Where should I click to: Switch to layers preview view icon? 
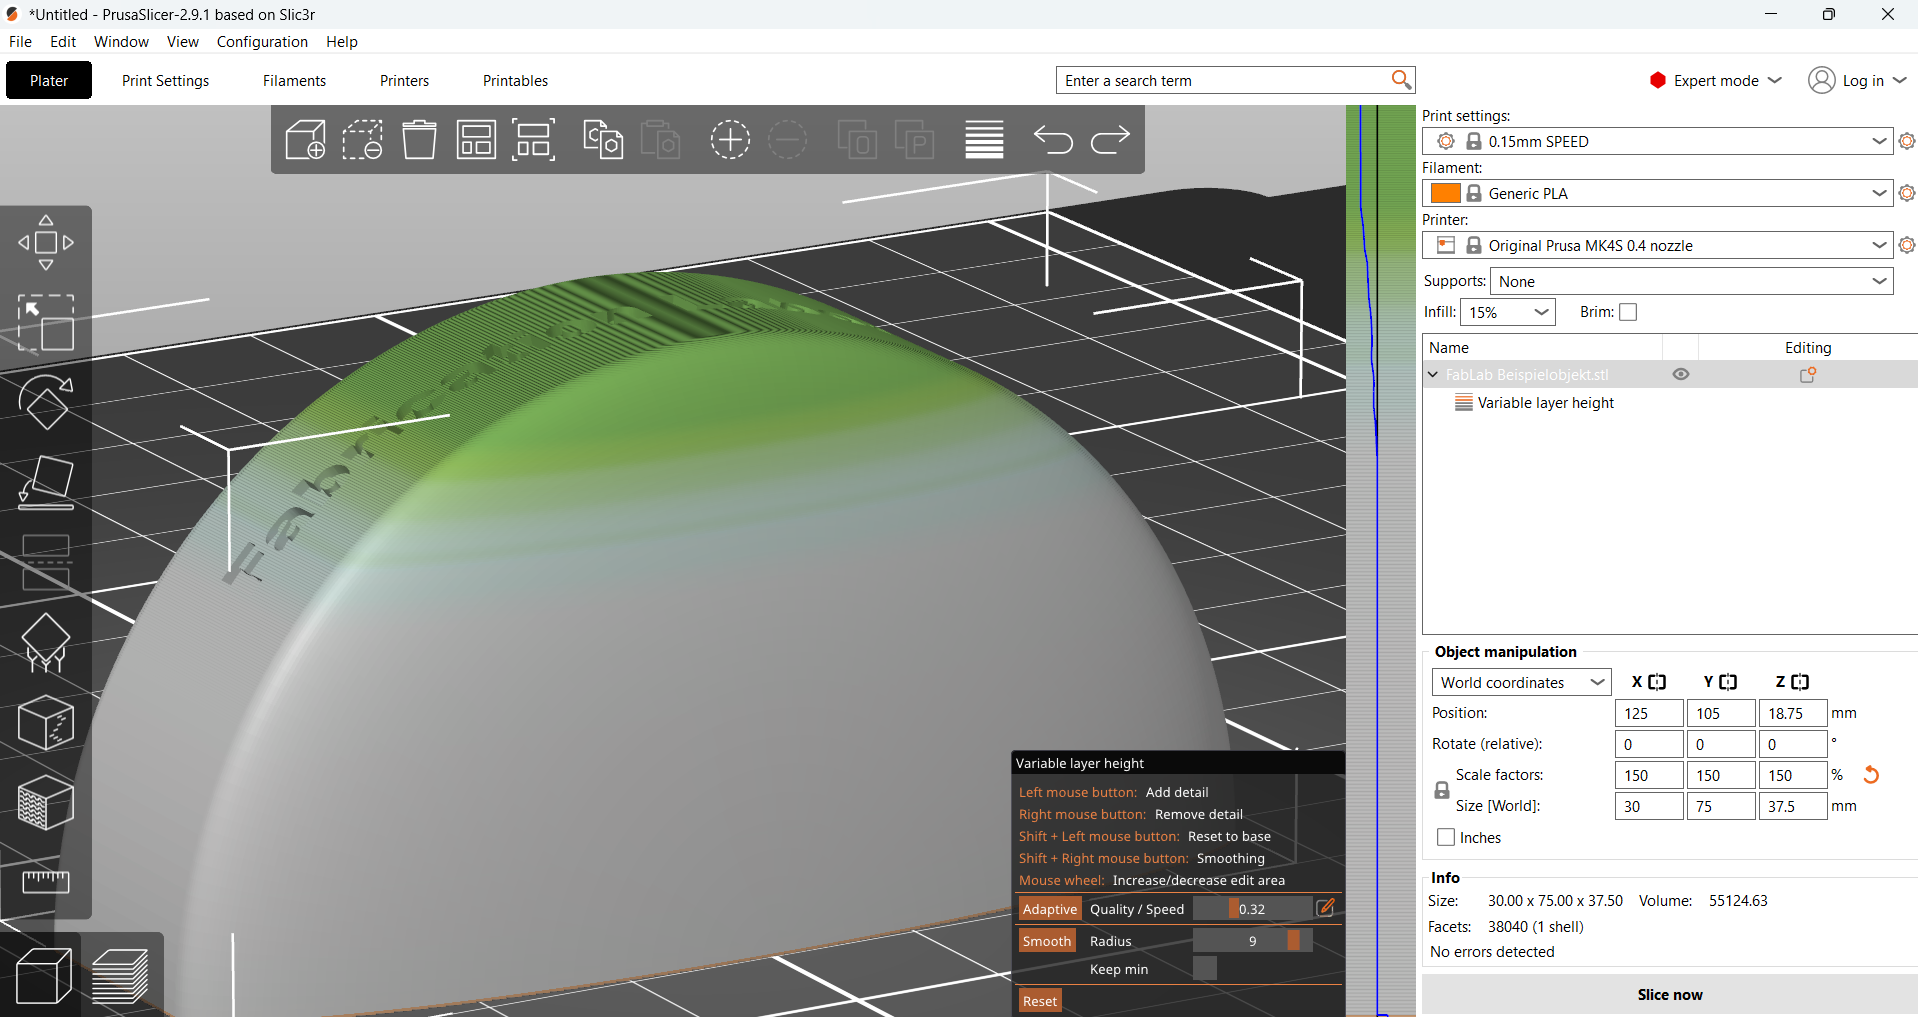[120, 975]
